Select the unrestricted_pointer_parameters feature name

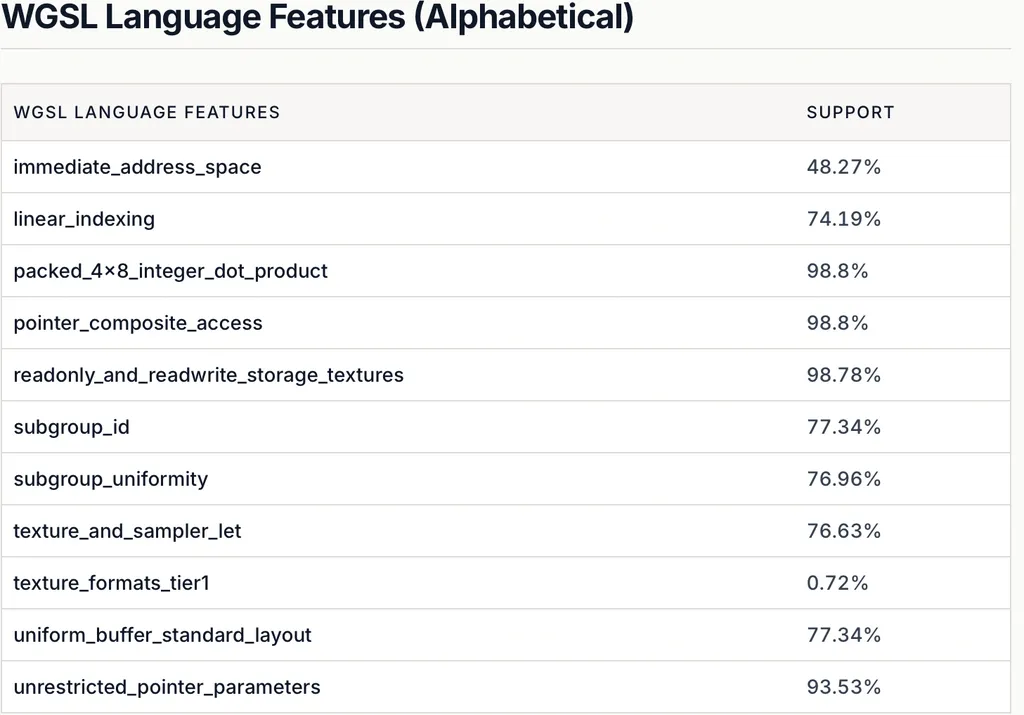click(x=167, y=688)
